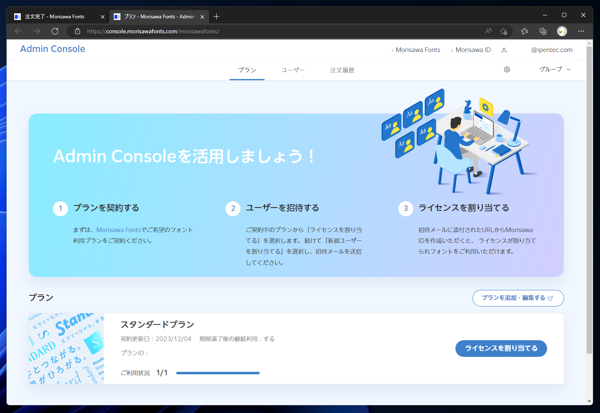Maximize the browser window
The image size is (600, 413).
point(564,15)
